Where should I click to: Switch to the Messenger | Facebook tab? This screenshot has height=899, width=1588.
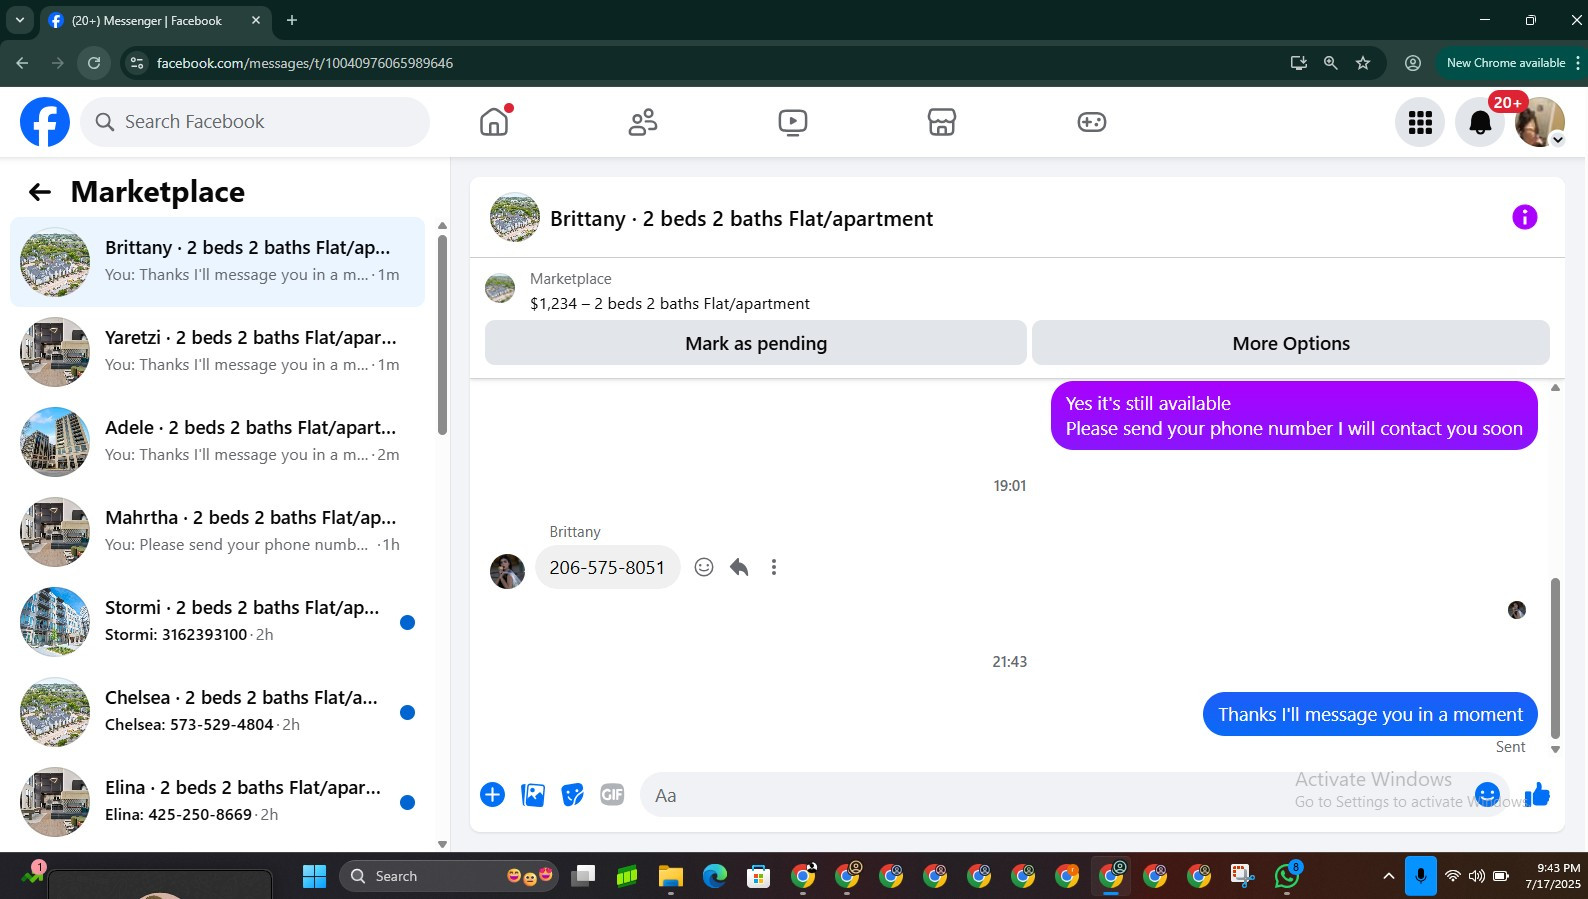pos(155,21)
